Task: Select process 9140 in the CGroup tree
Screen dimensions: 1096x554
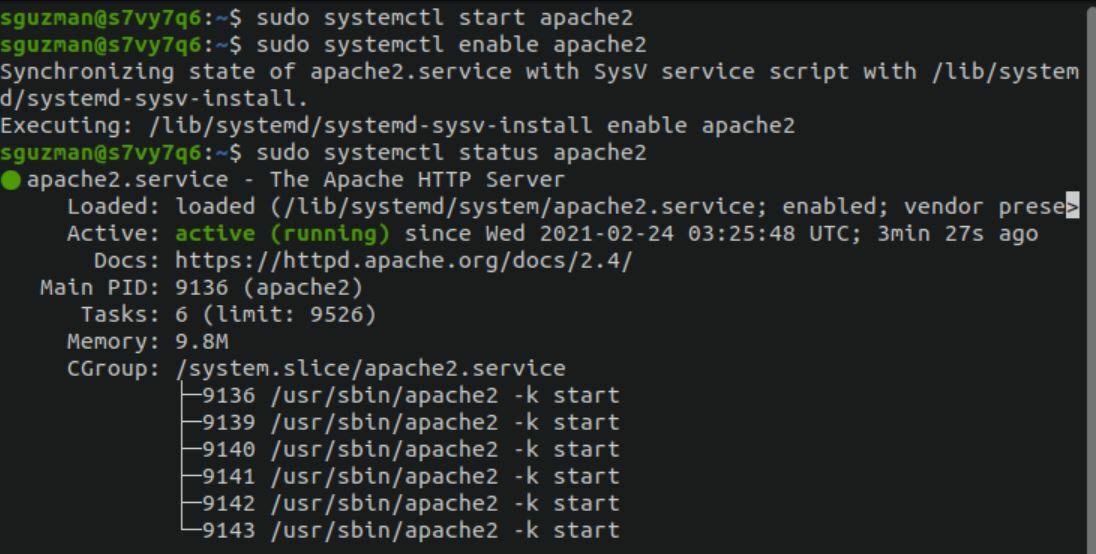Action: tap(228, 450)
